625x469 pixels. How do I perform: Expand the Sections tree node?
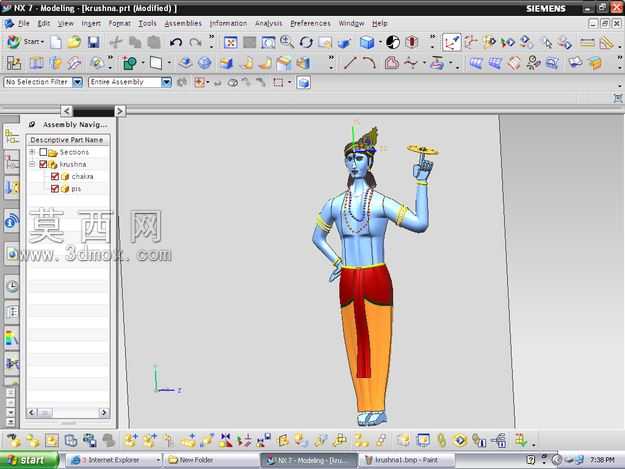click(x=33, y=152)
